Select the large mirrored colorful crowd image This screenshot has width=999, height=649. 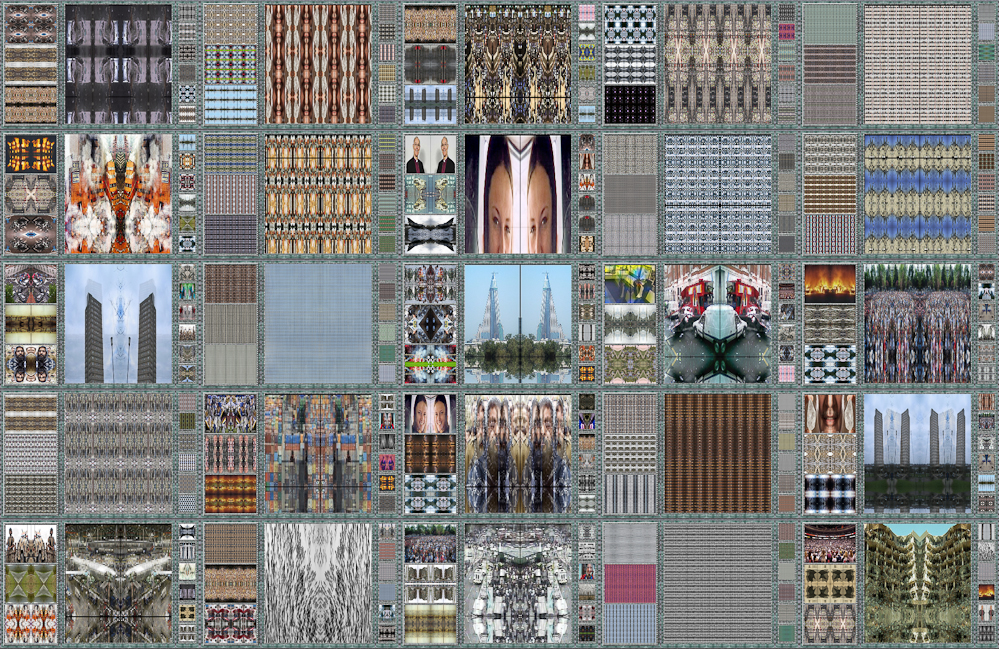pyautogui.click(x=917, y=324)
